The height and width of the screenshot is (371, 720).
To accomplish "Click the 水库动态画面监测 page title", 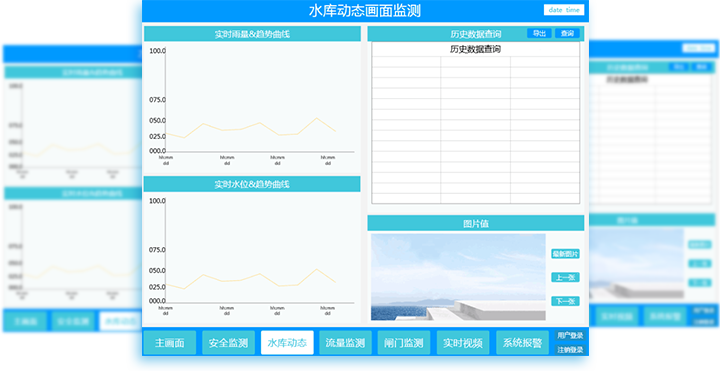I will [365, 11].
